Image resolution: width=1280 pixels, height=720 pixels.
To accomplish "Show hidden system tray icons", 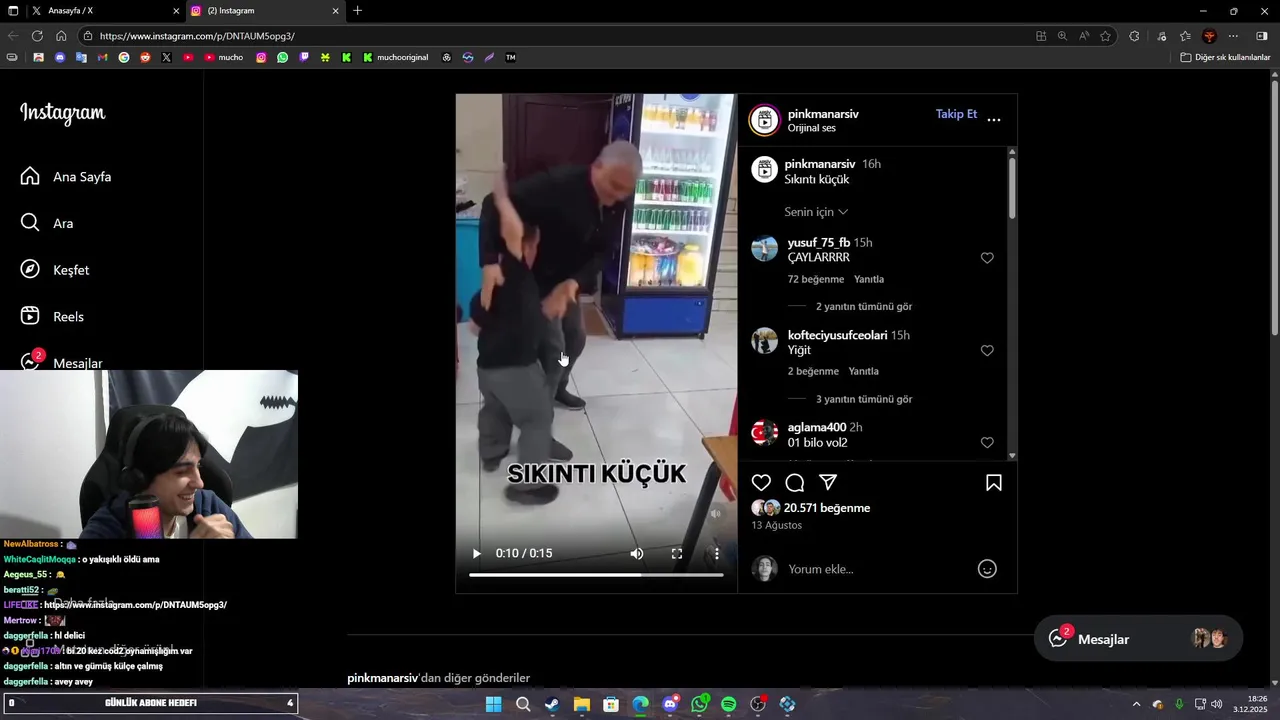I will point(1136,704).
